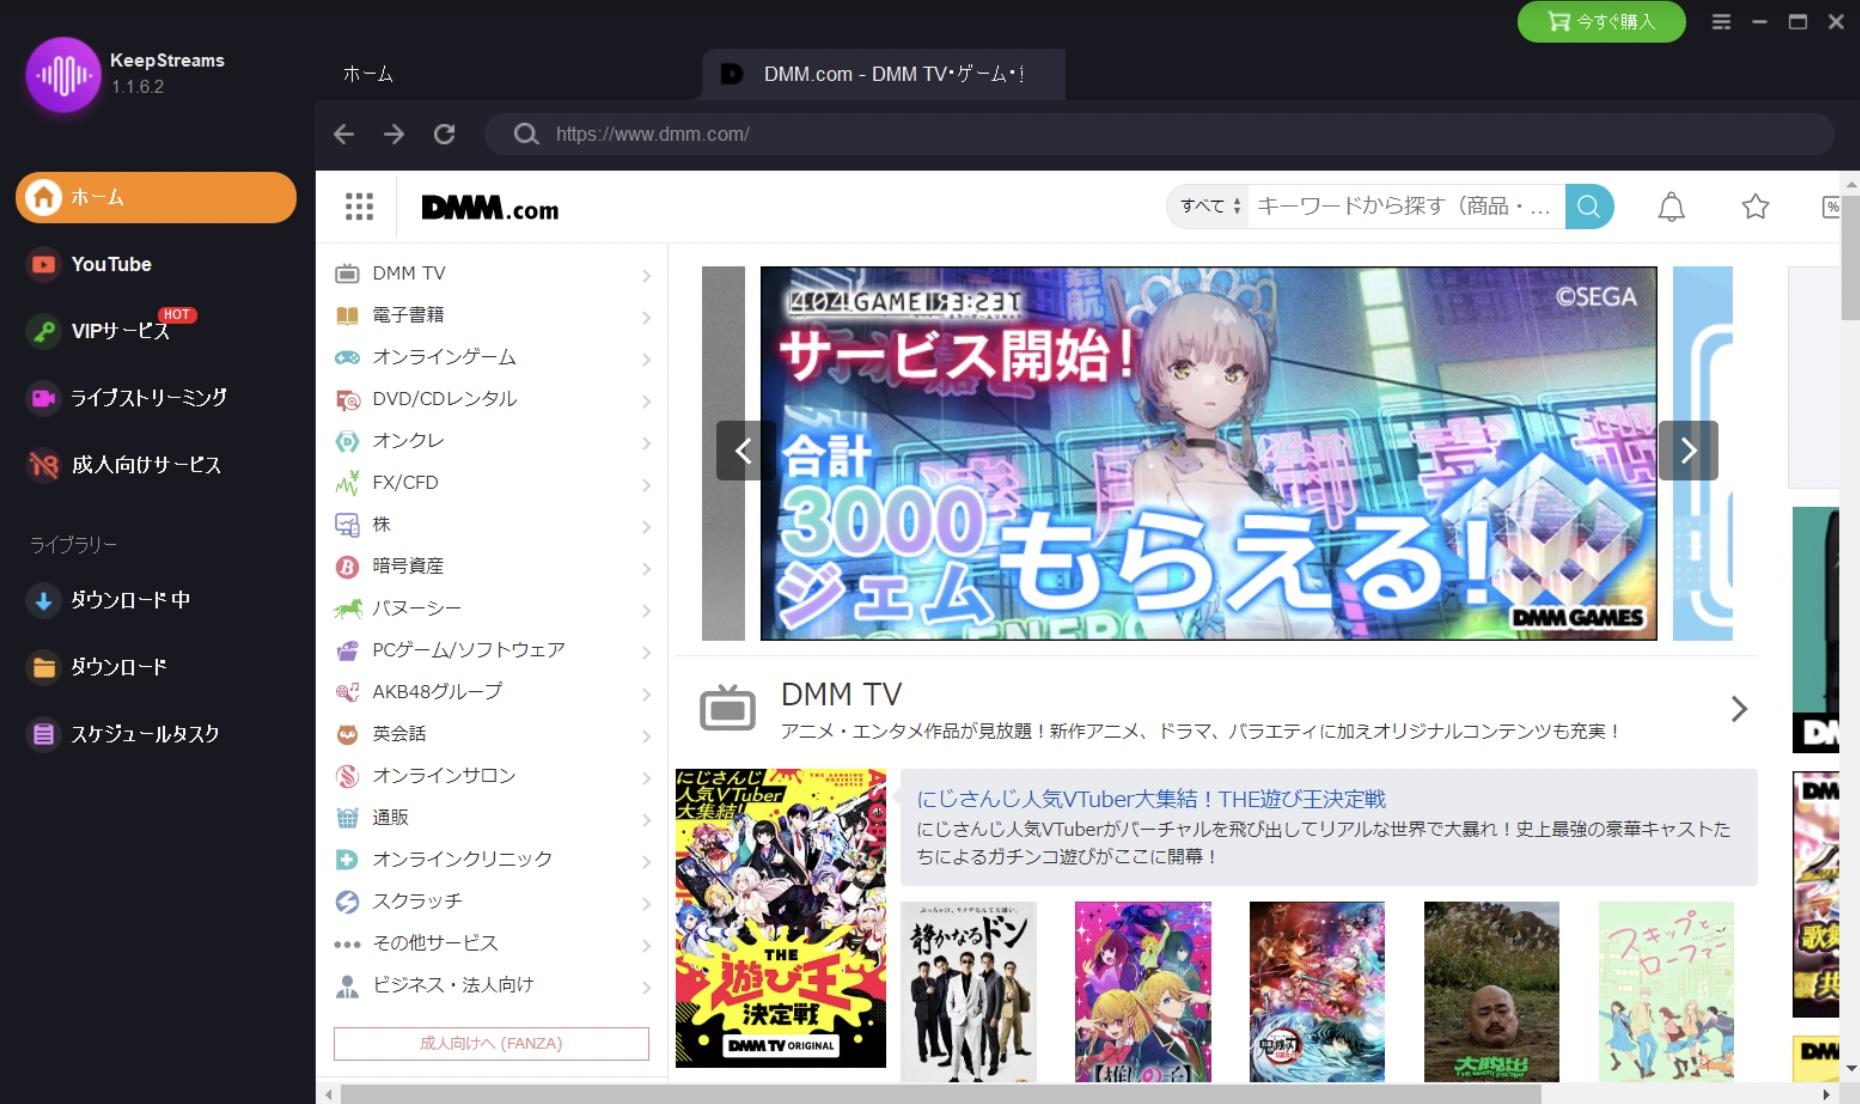
Task: Click the YouTube sidebar icon
Action: [43, 265]
